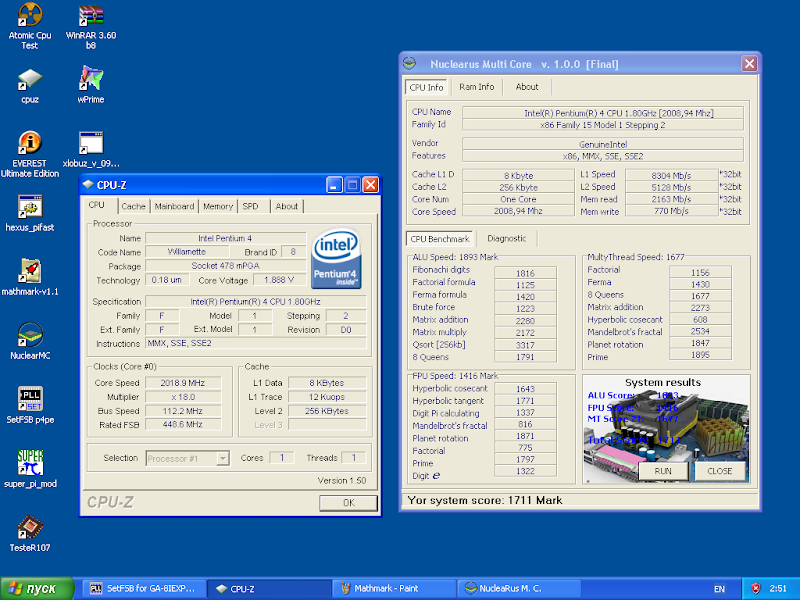Switch to the Cache tab in CPU-Z

click(133, 206)
